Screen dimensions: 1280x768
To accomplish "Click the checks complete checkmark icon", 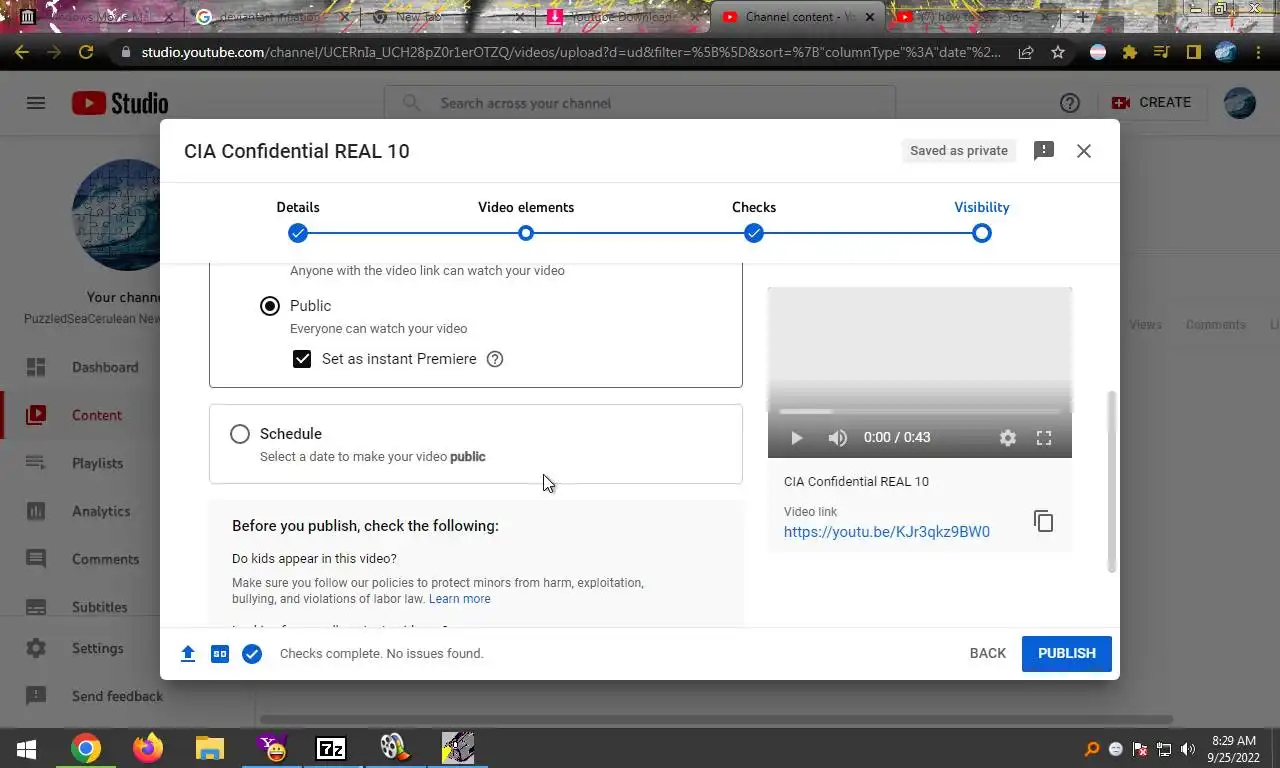I will pyautogui.click(x=252, y=654).
